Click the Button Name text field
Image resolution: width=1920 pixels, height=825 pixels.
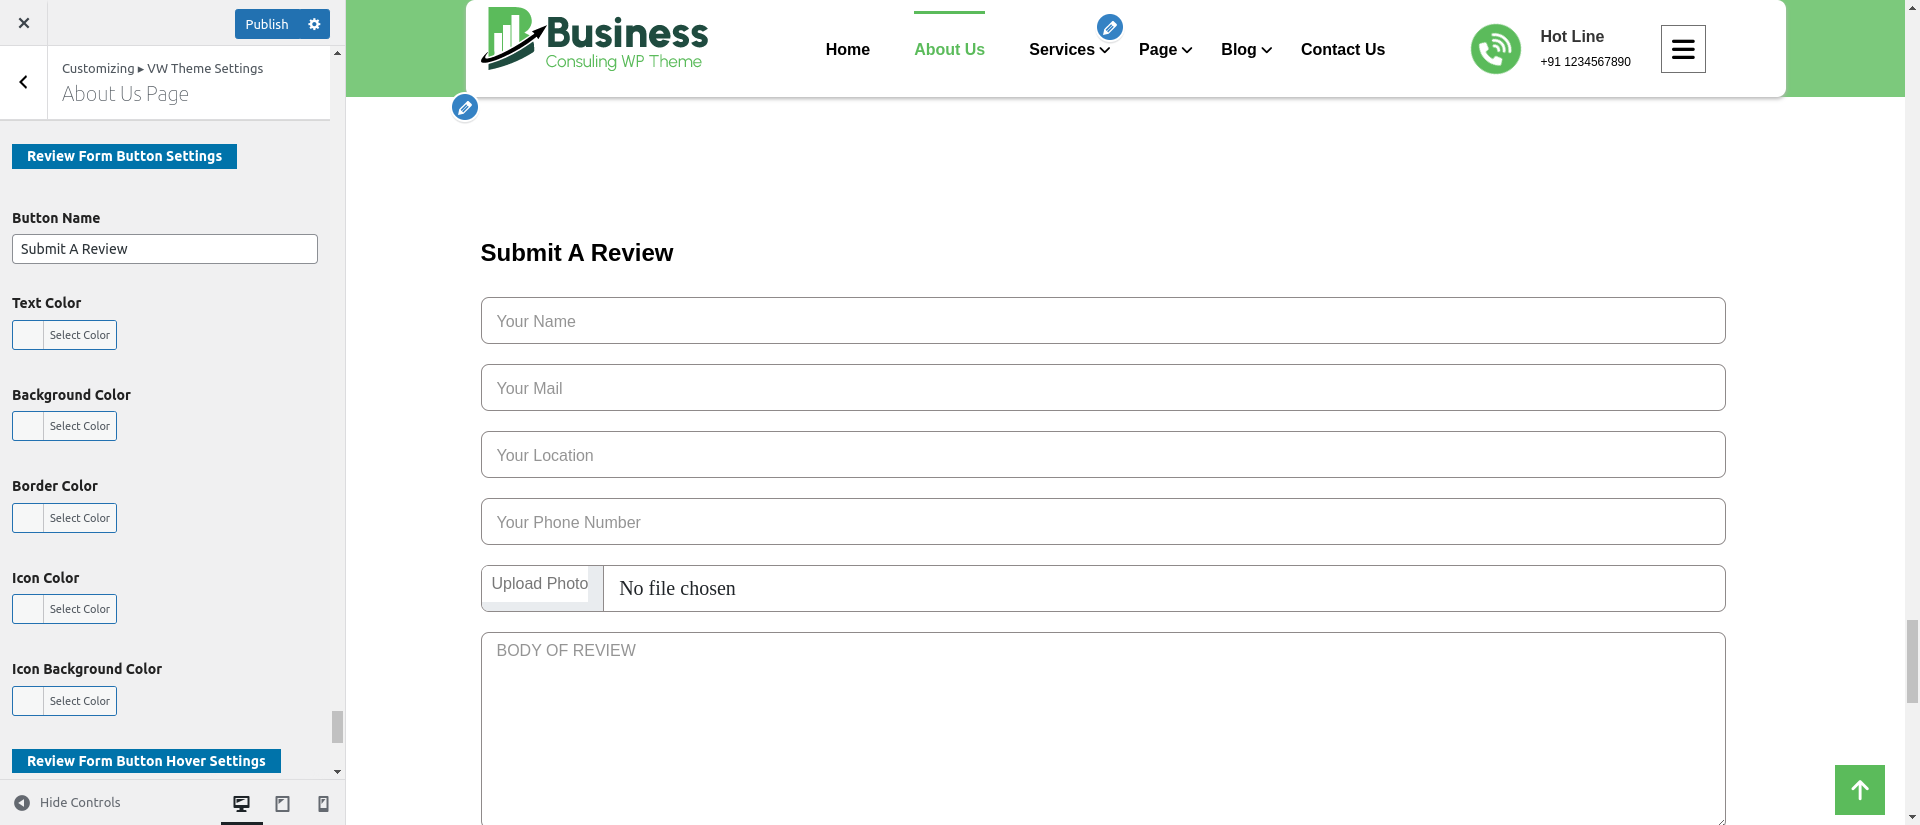pos(165,249)
